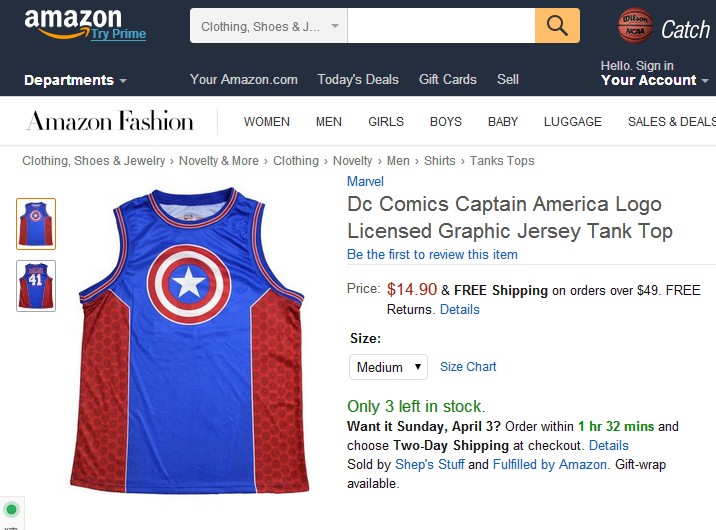Click the green circle icon at bottom left
This screenshot has height=530, width=716.
click(x=12, y=510)
